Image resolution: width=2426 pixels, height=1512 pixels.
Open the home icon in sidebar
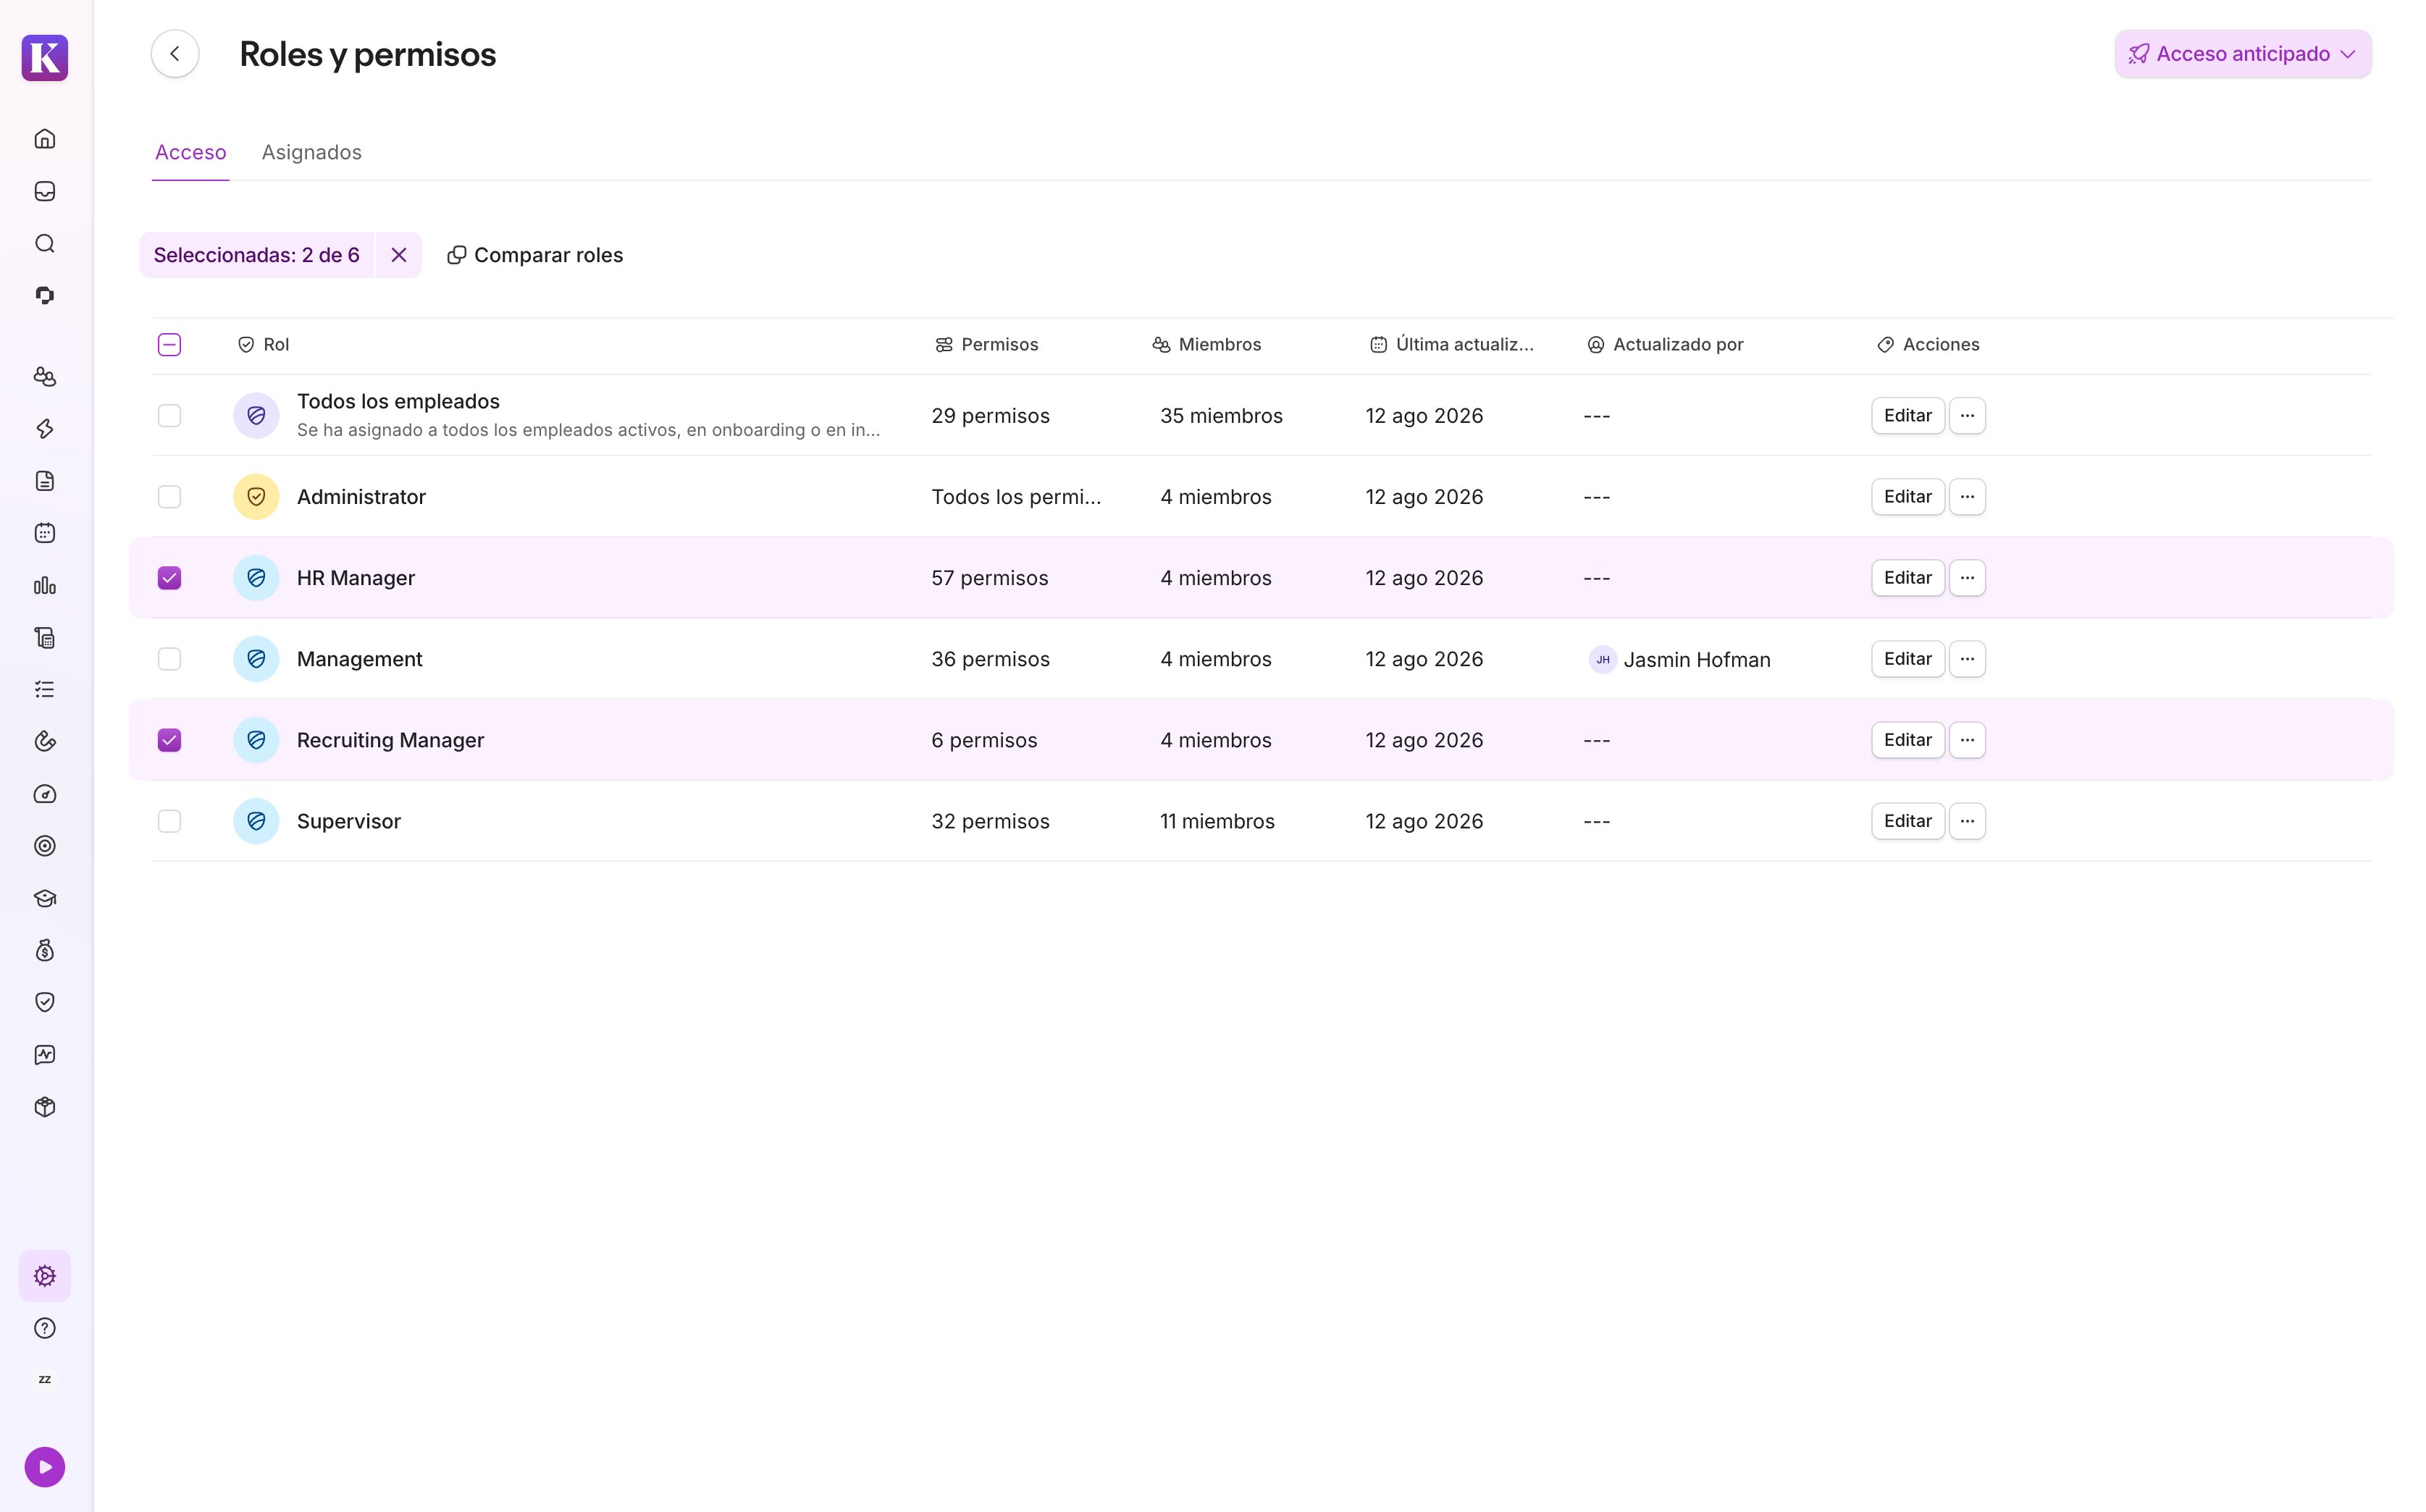click(x=45, y=139)
